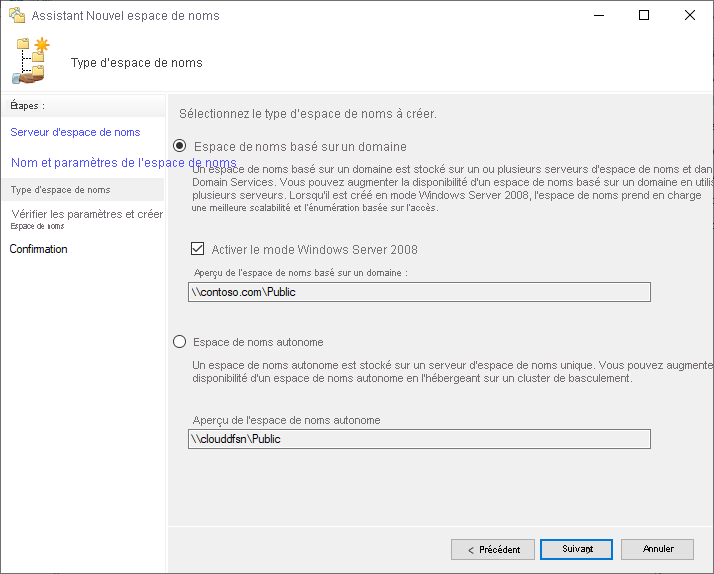Click the Suivant button

click(576, 549)
